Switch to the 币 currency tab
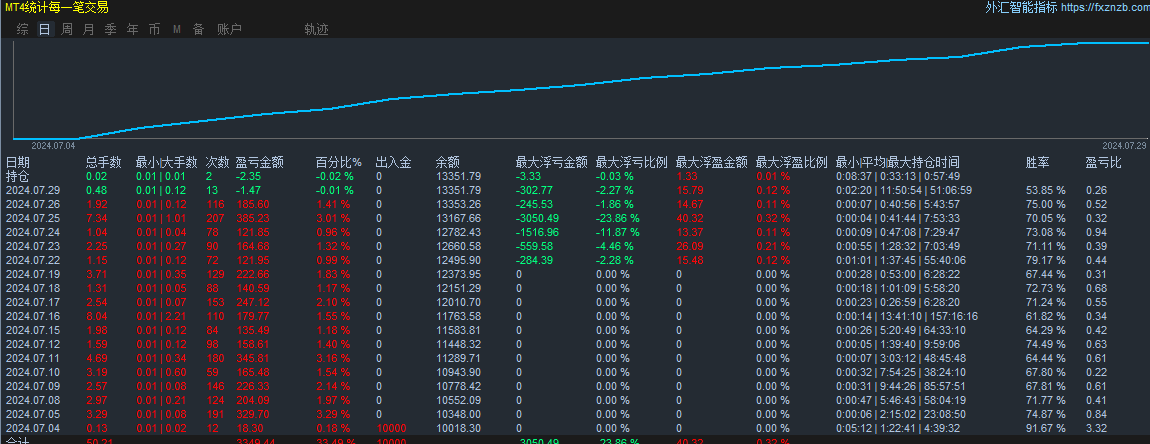Image resolution: width=1150 pixels, height=444 pixels. [x=154, y=29]
